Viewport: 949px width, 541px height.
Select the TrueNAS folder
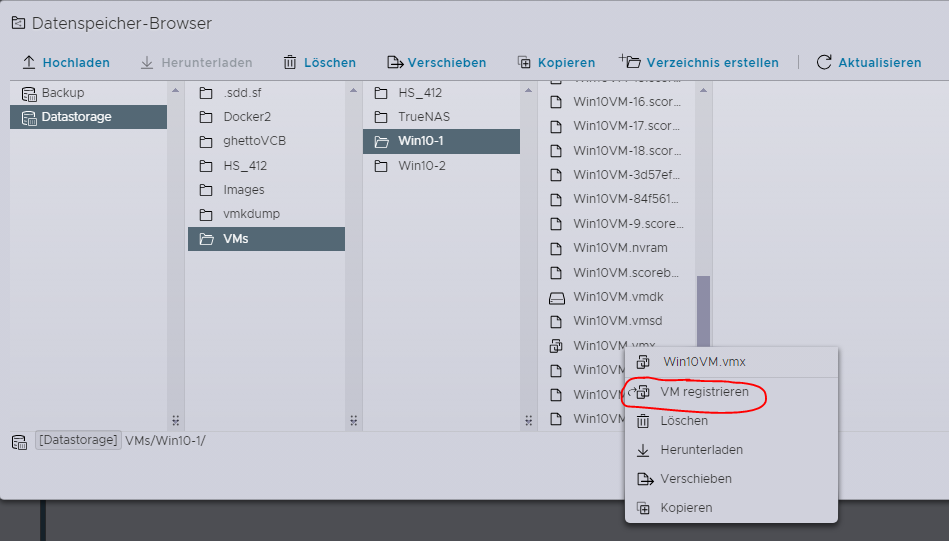tap(423, 117)
